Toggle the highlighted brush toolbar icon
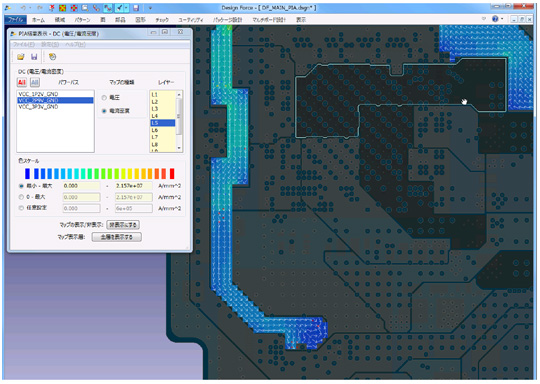Image resolution: width=540 pixels, height=384 pixels. click(x=119, y=8)
